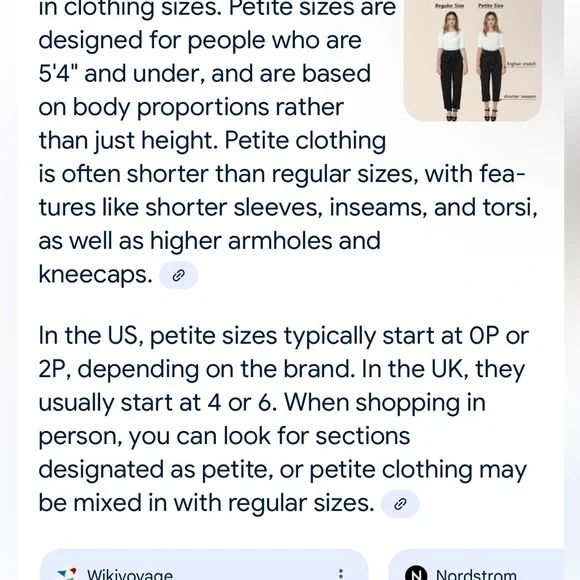Tap the "higher crotch" label in the image

[x=521, y=64]
